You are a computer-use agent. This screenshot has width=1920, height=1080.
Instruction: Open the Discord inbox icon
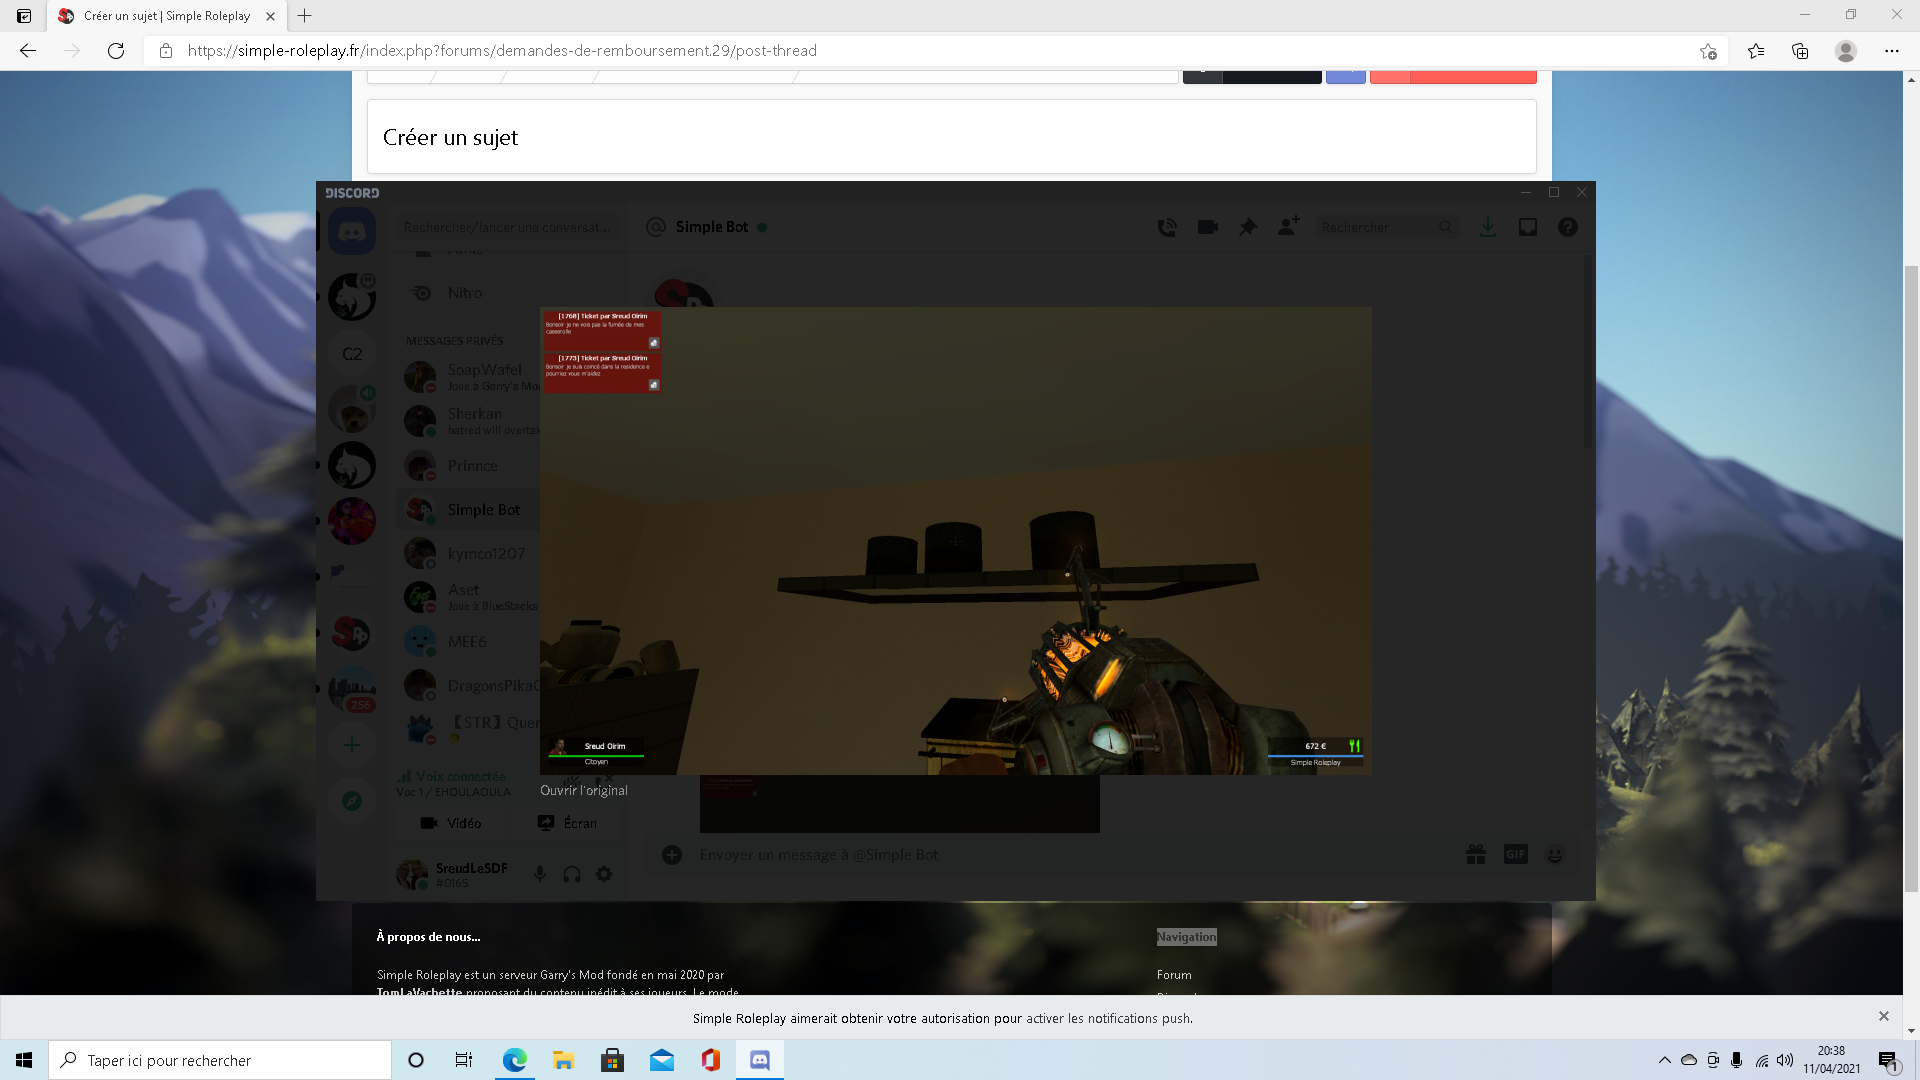pos(1528,227)
